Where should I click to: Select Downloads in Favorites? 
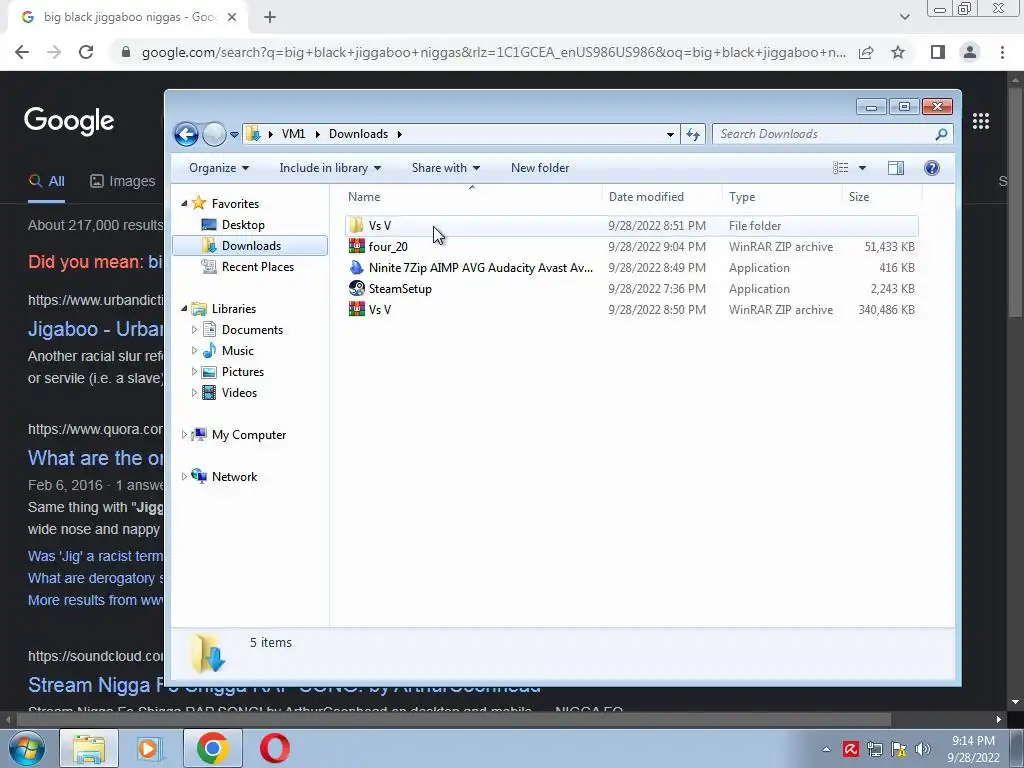point(250,246)
